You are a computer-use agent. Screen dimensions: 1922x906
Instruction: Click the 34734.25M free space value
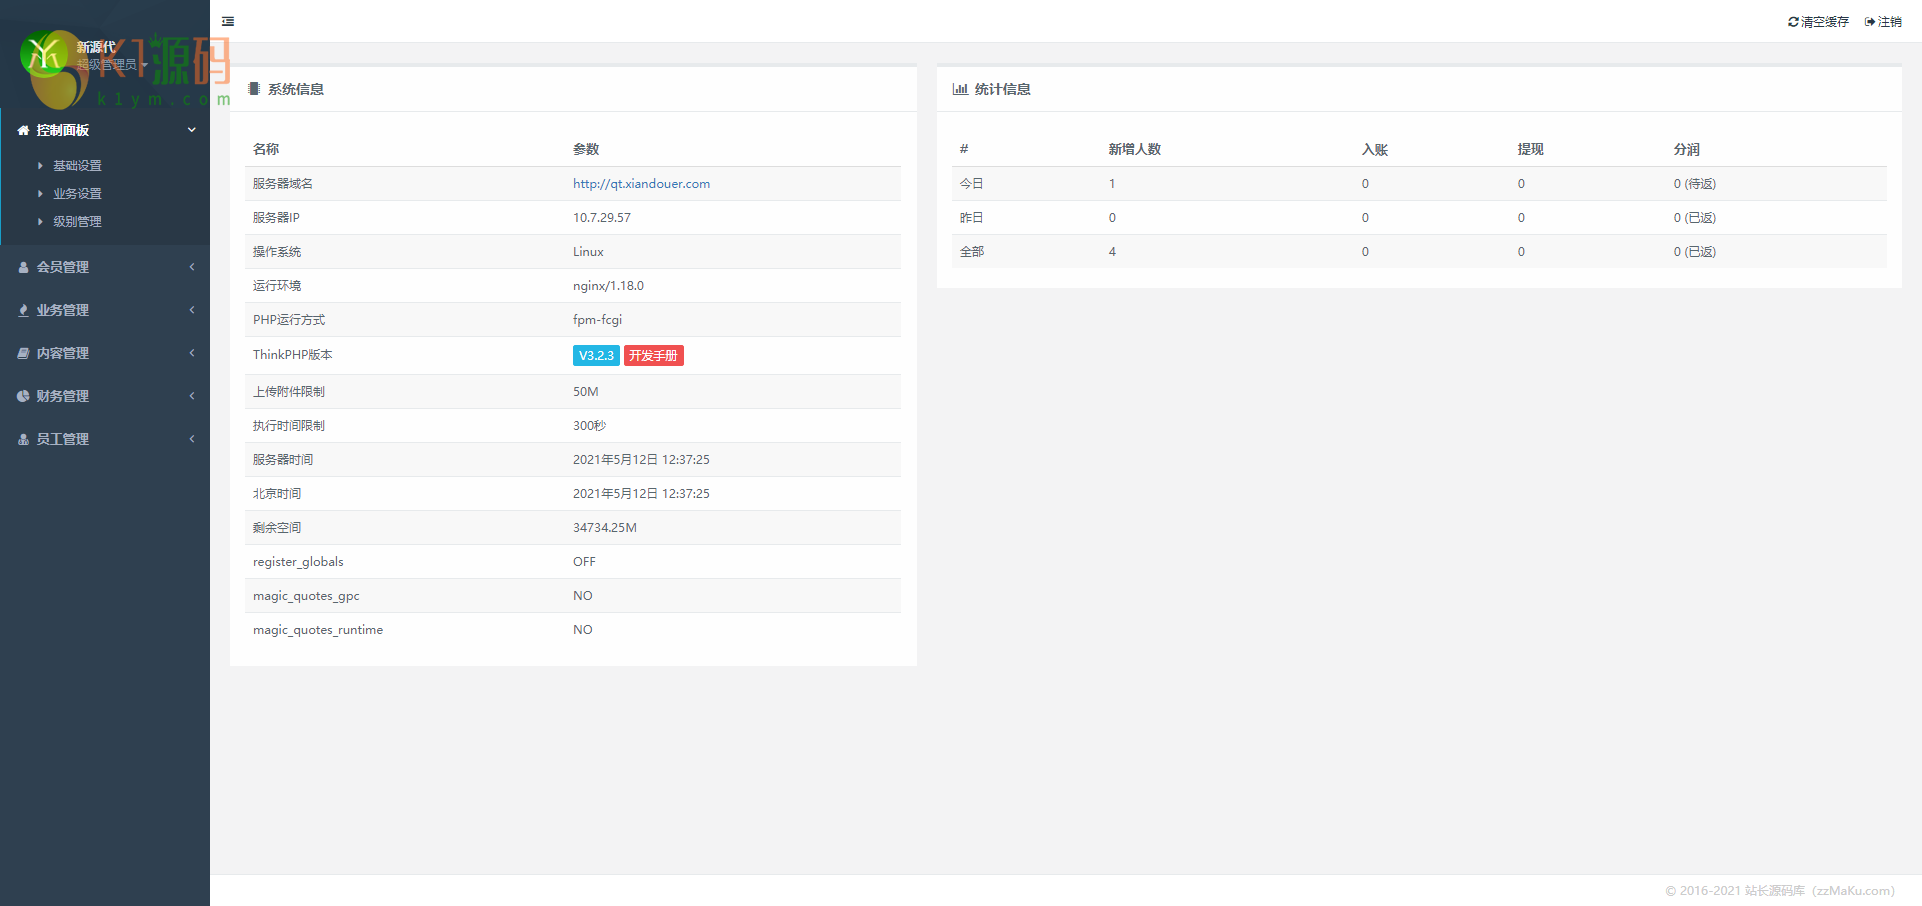(x=605, y=528)
